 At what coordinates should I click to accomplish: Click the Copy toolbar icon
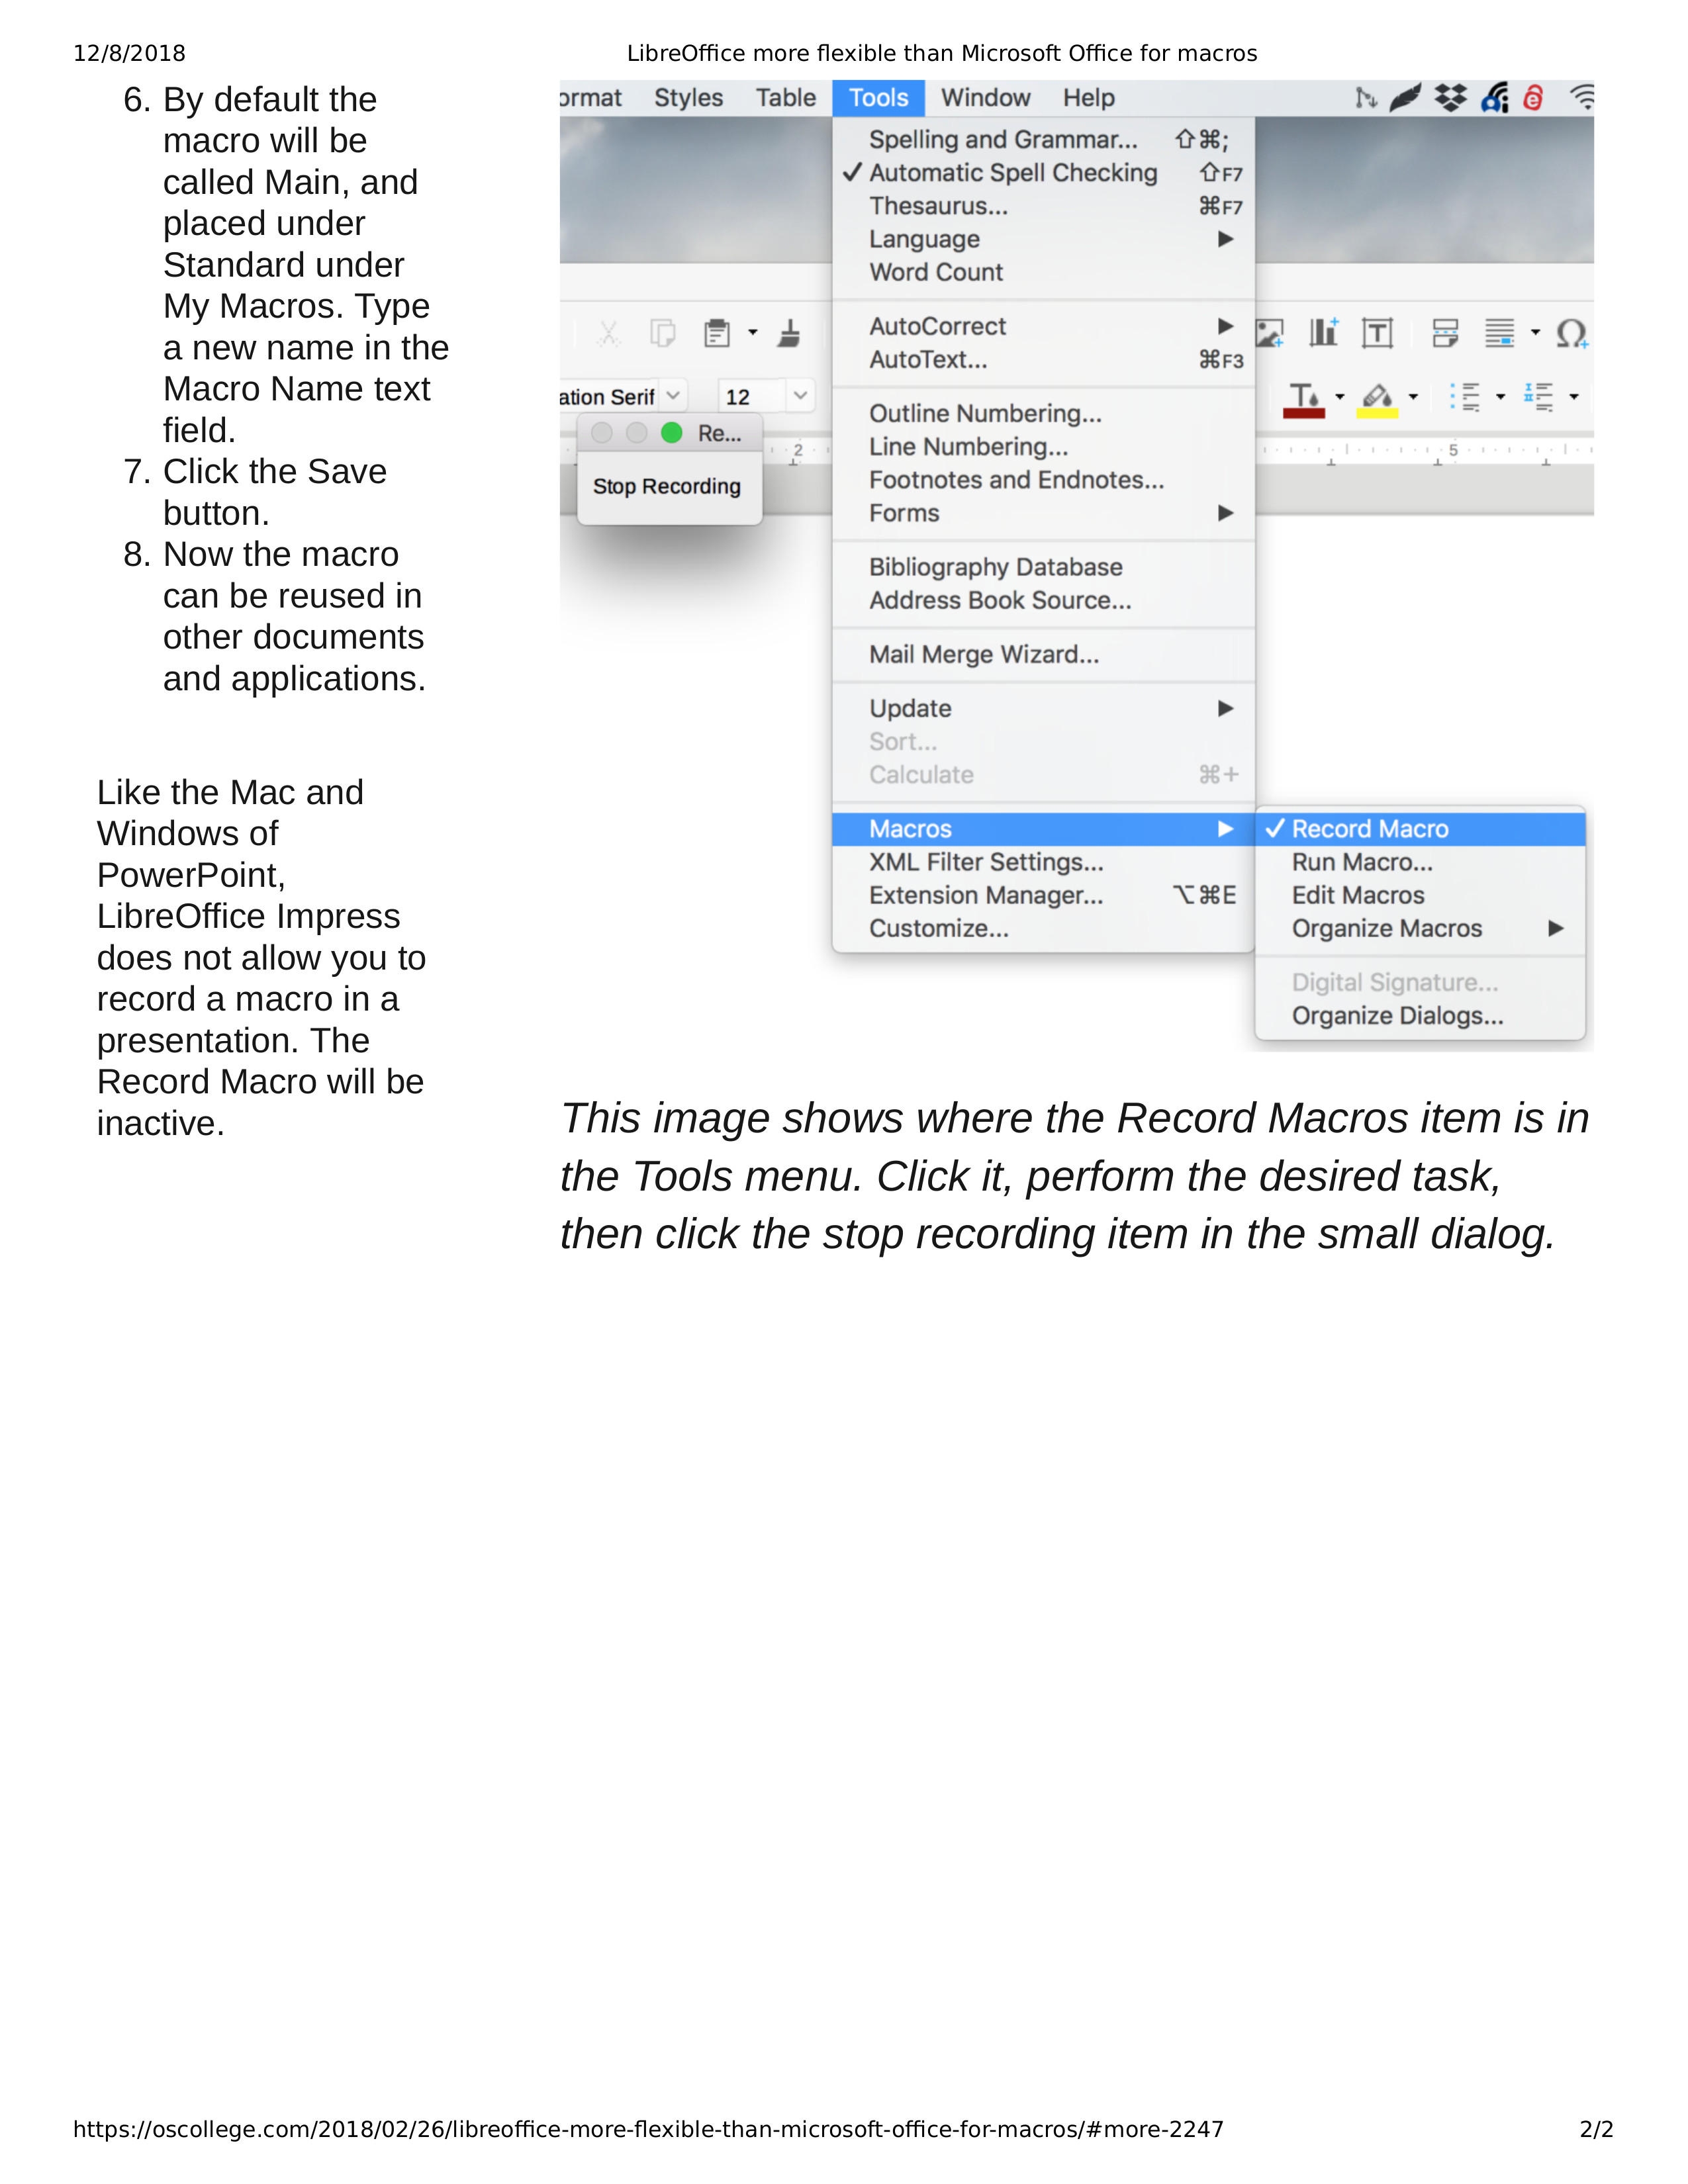click(662, 333)
